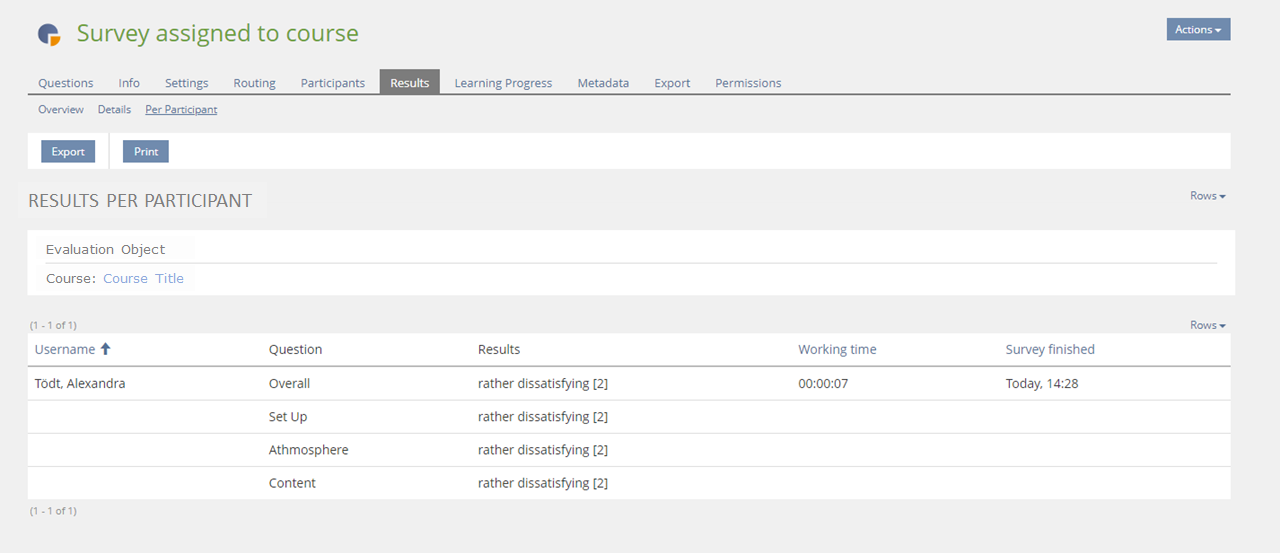The image size is (1280, 553).
Task: Switch to Learning Progress tab
Action: (x=503, y=83)
